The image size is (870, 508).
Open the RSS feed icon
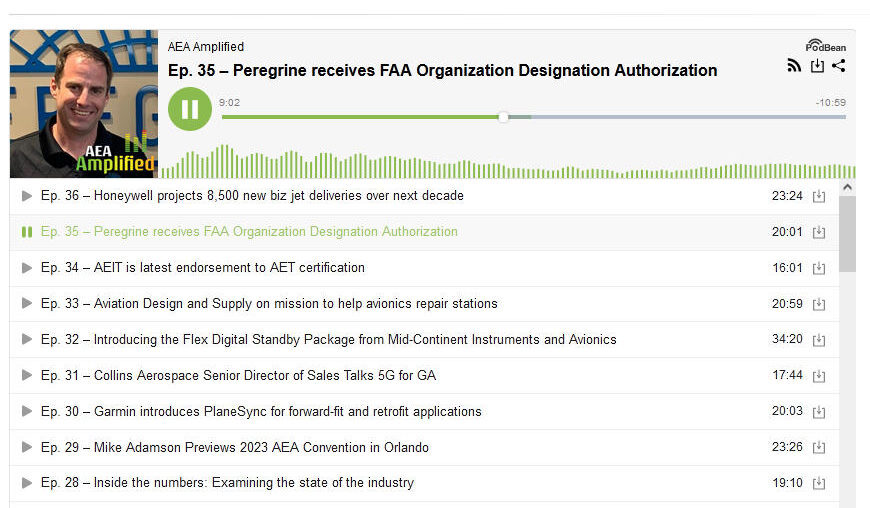(794, 66)
